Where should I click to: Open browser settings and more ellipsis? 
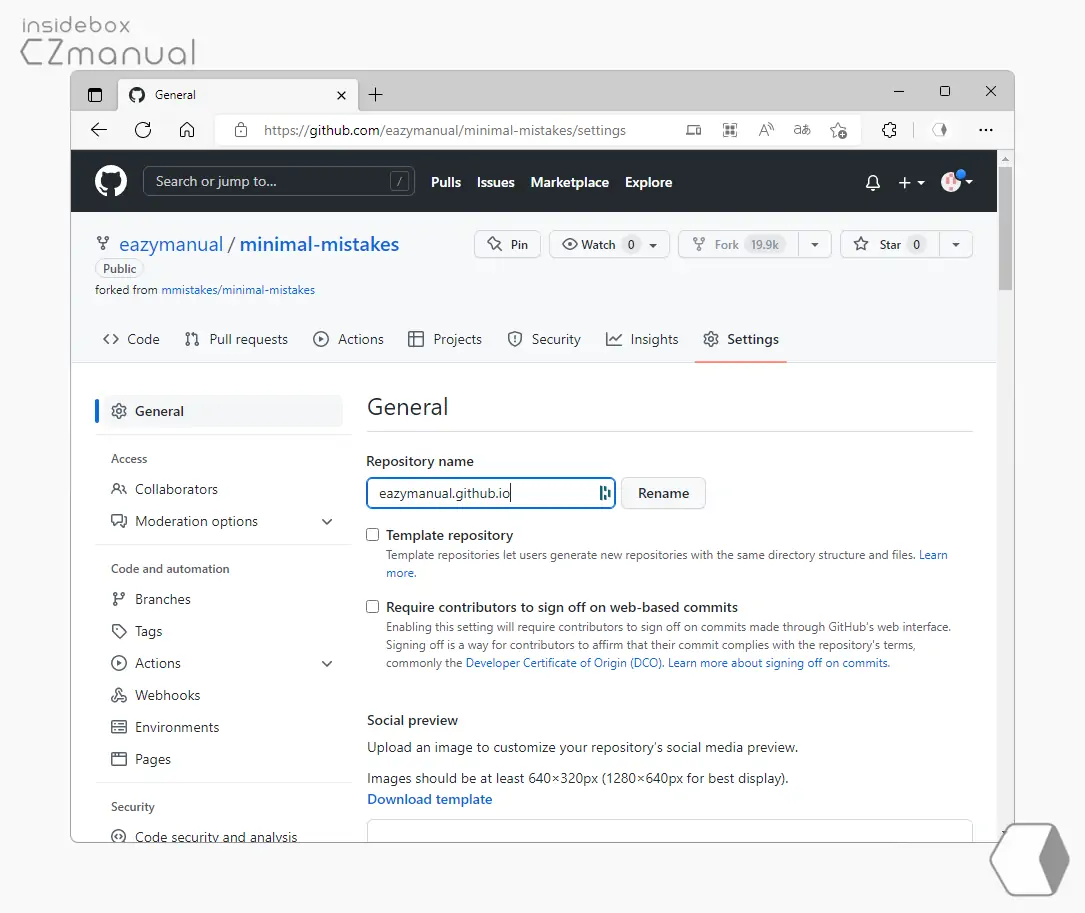pos(985,130)
